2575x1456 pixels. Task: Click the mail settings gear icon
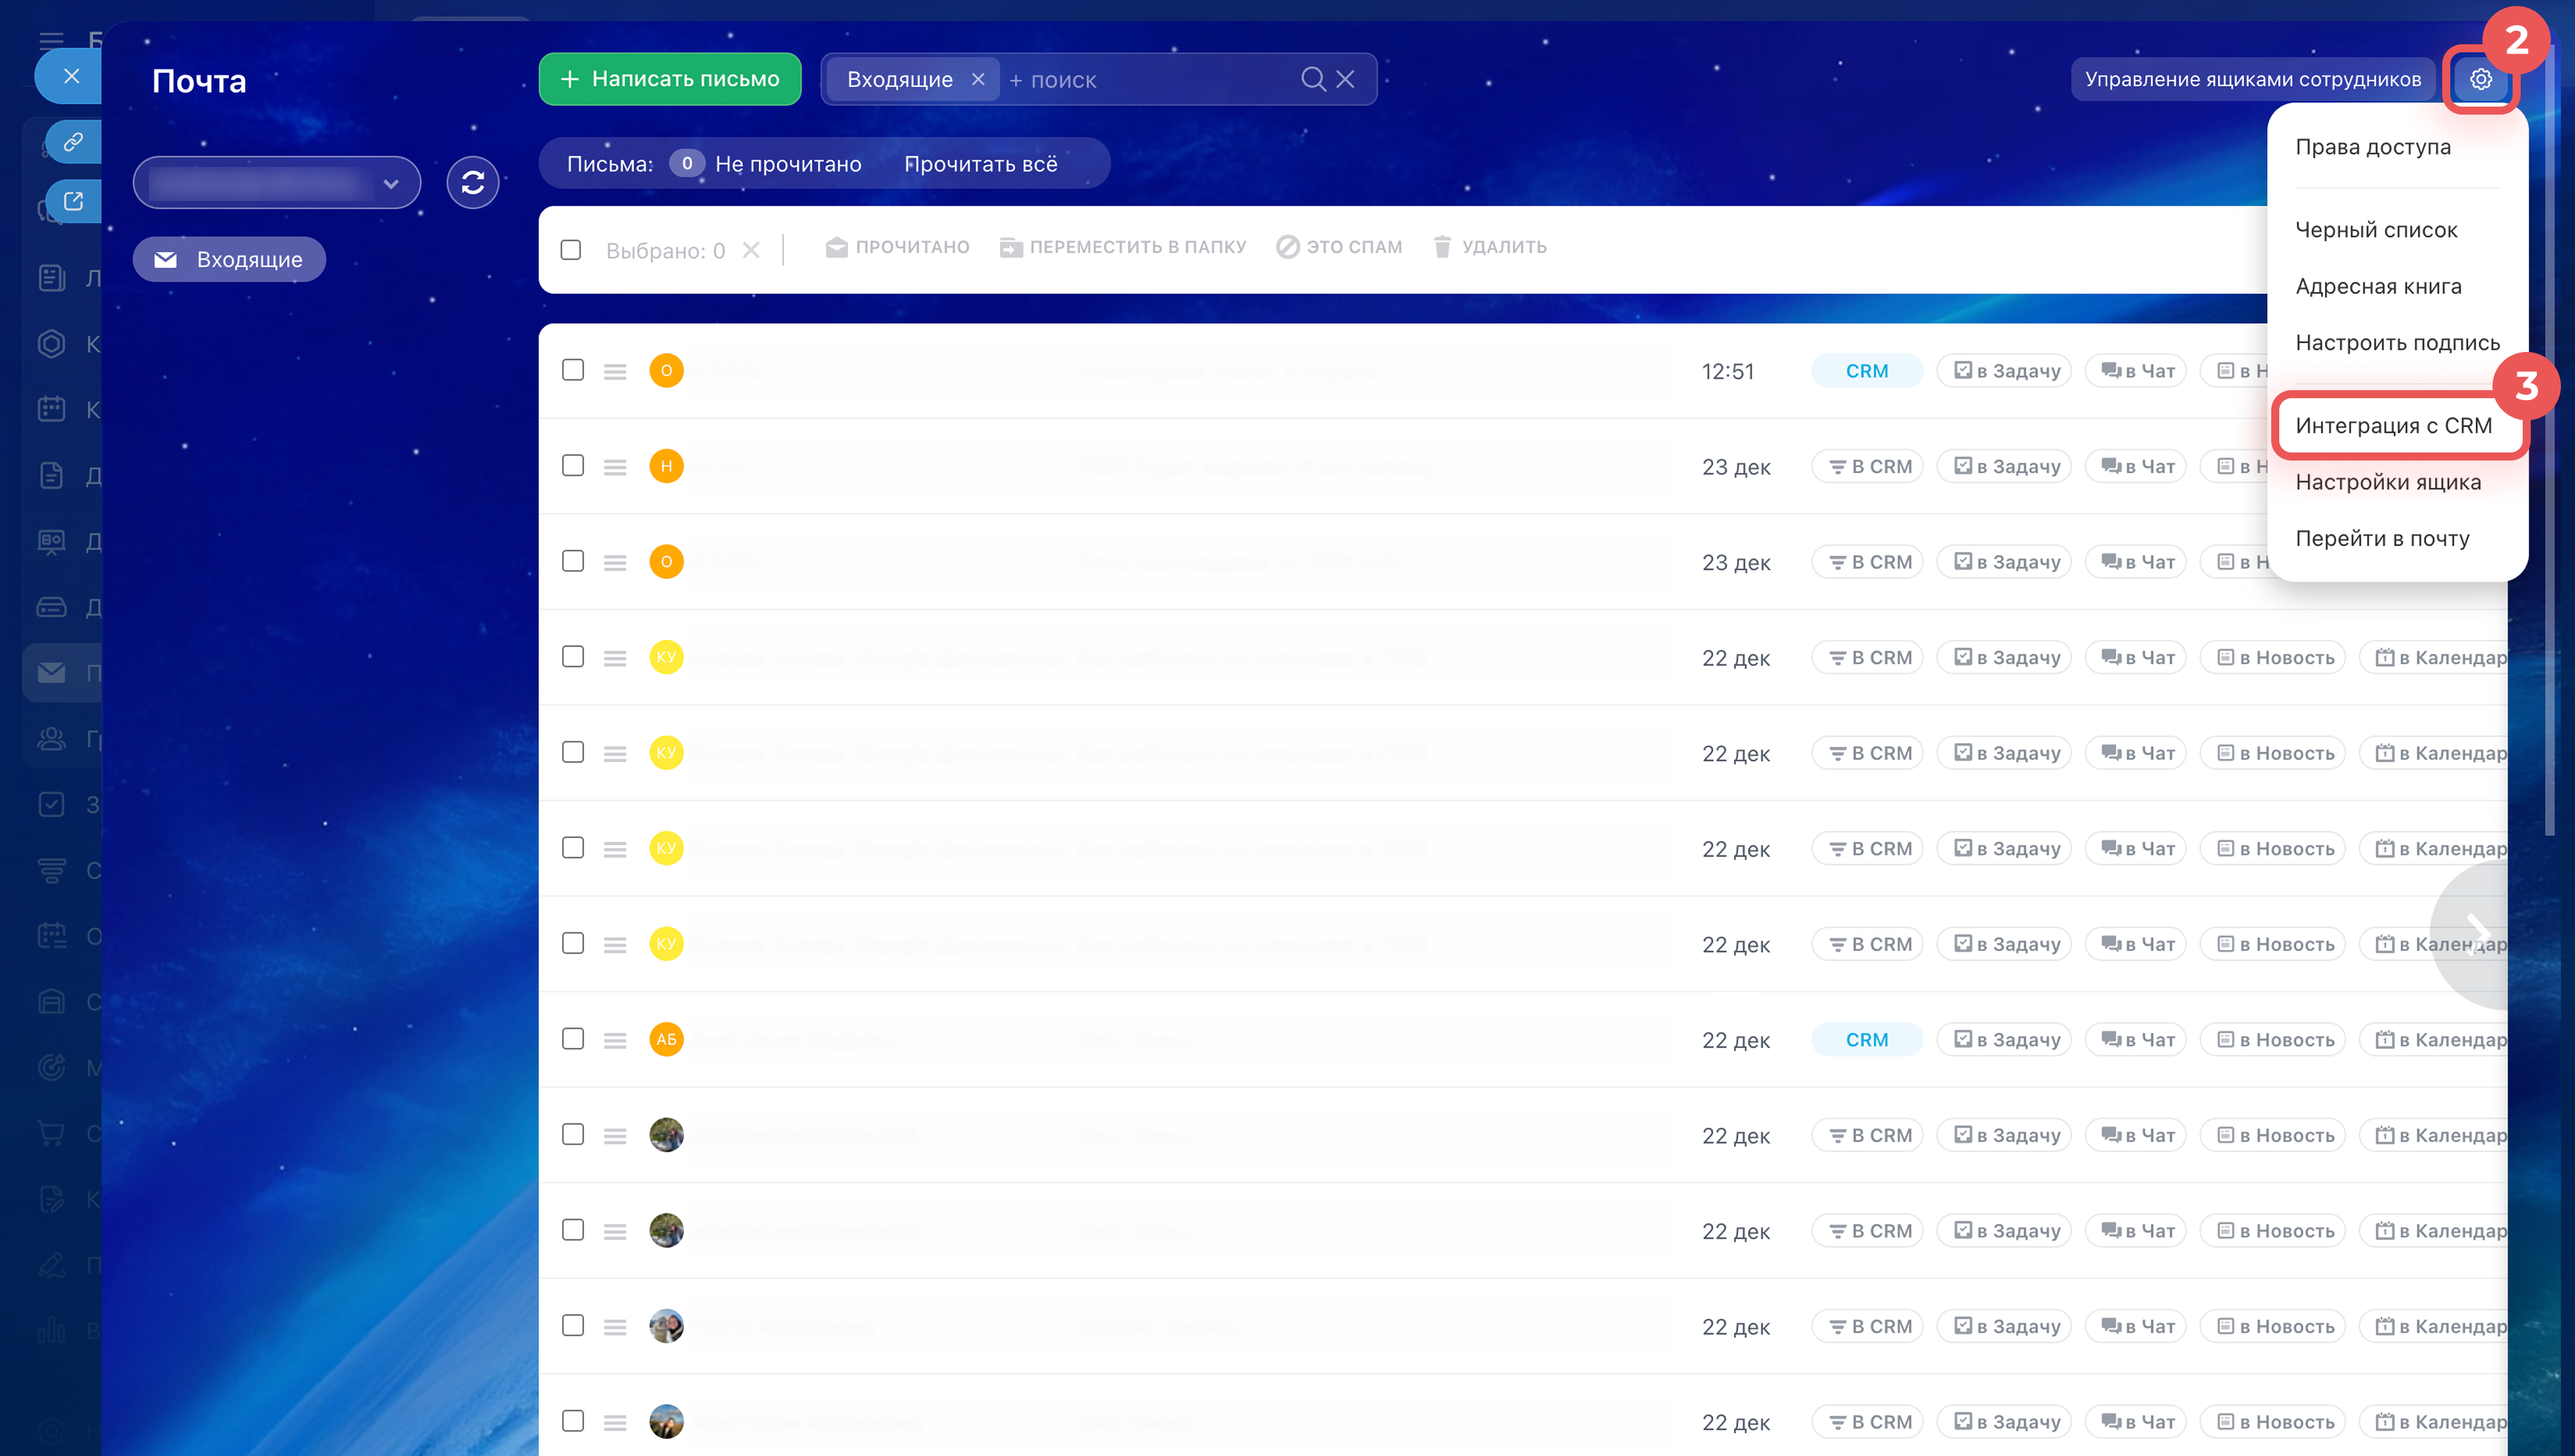point(2480,79)
